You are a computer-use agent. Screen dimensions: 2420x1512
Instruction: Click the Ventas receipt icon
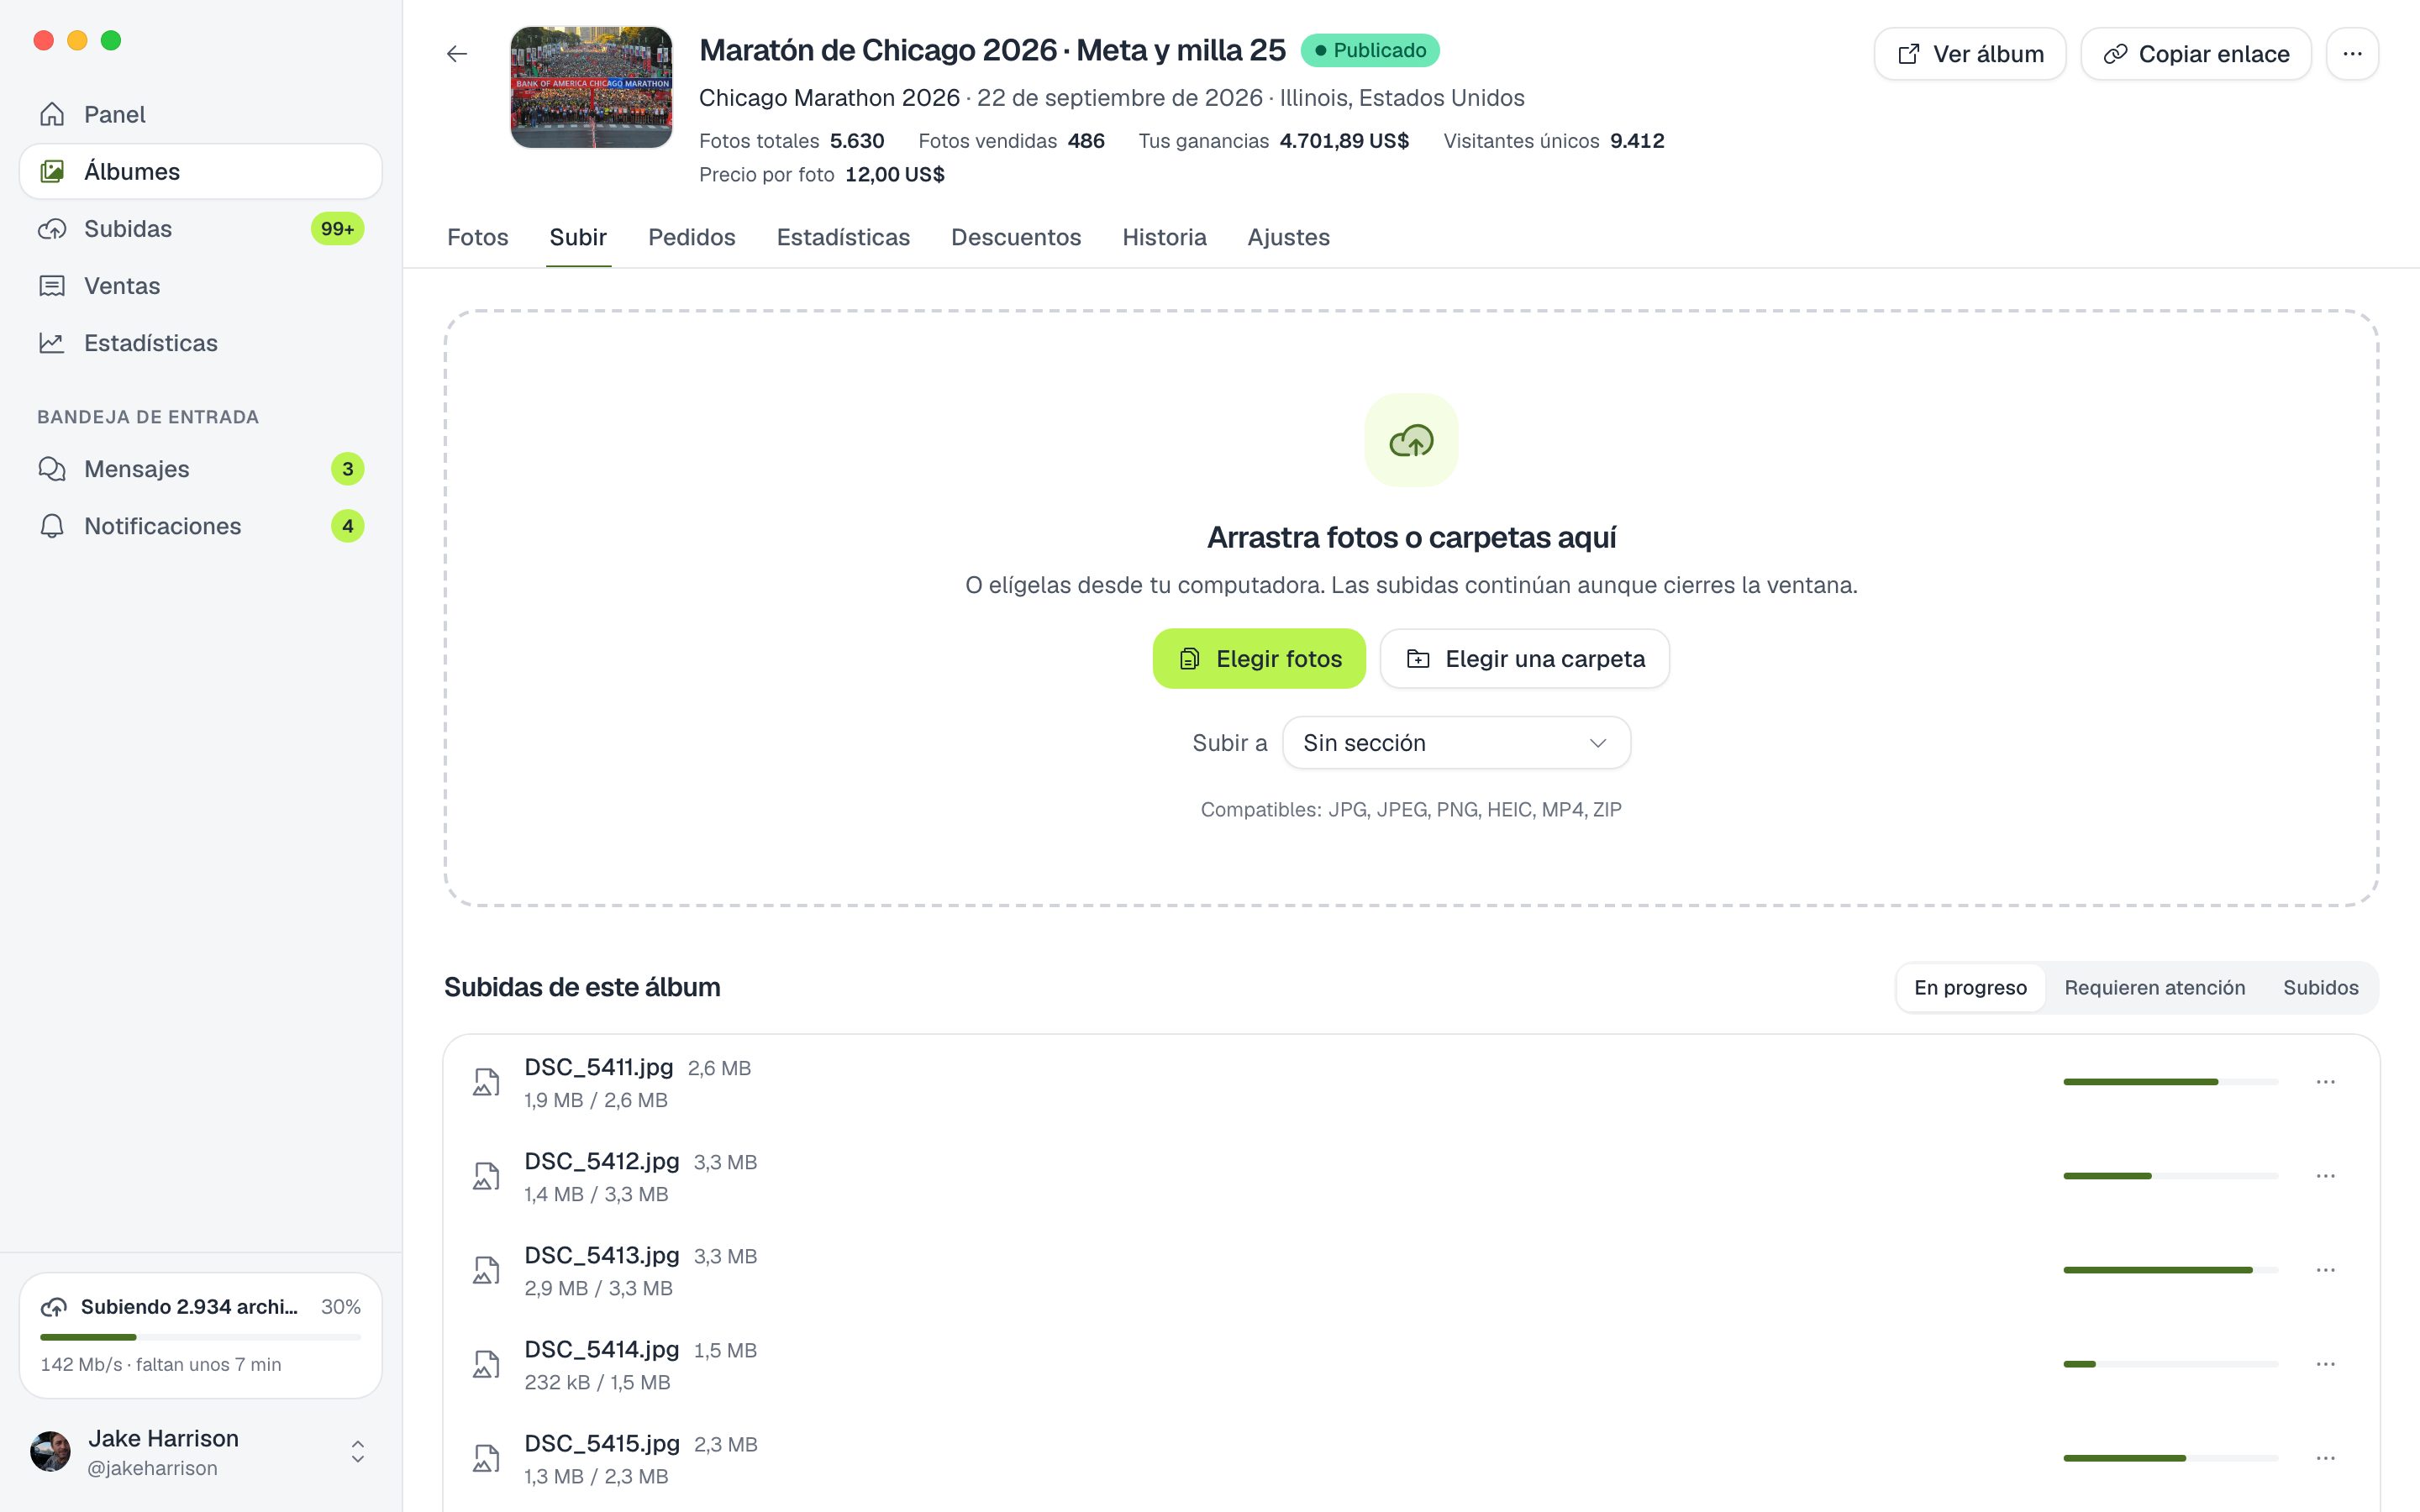coord(52,286)
